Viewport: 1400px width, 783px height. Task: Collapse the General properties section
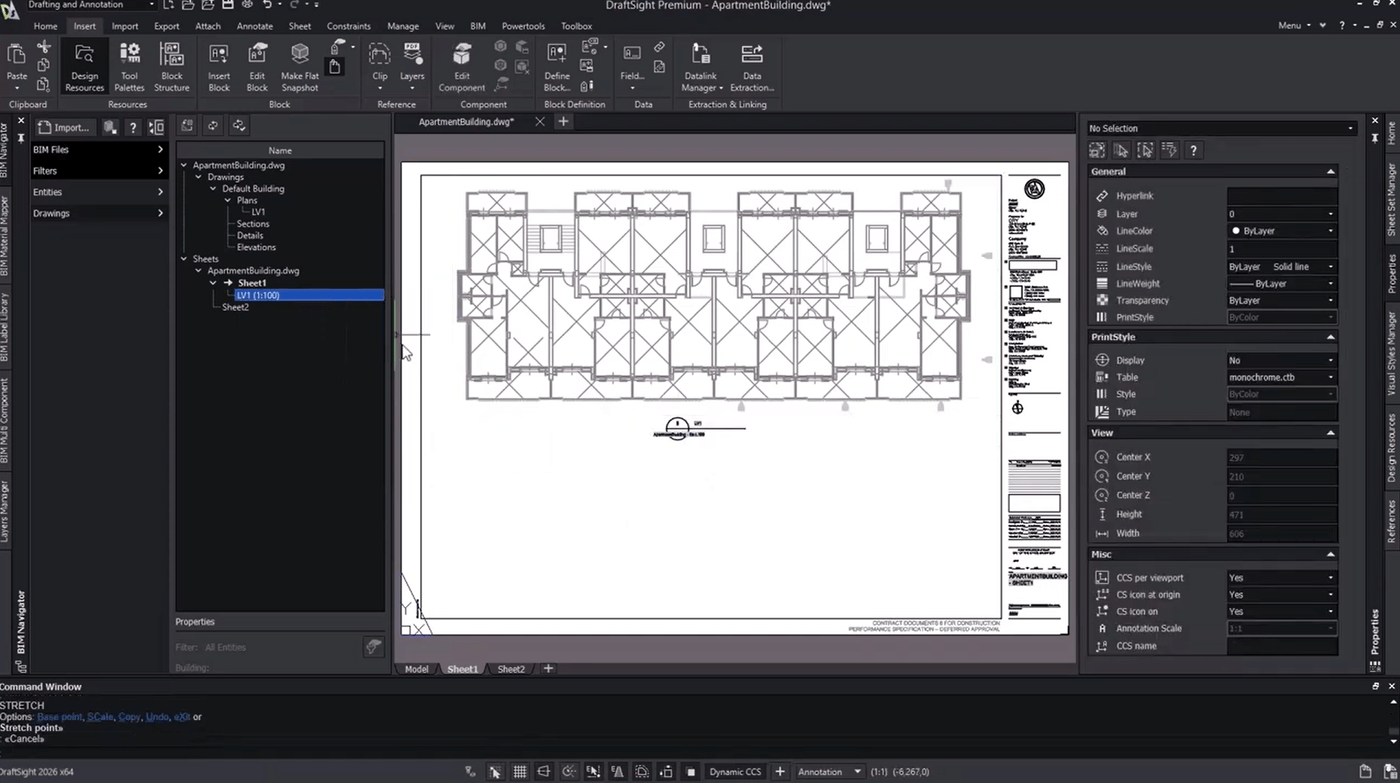[1330, 172]
